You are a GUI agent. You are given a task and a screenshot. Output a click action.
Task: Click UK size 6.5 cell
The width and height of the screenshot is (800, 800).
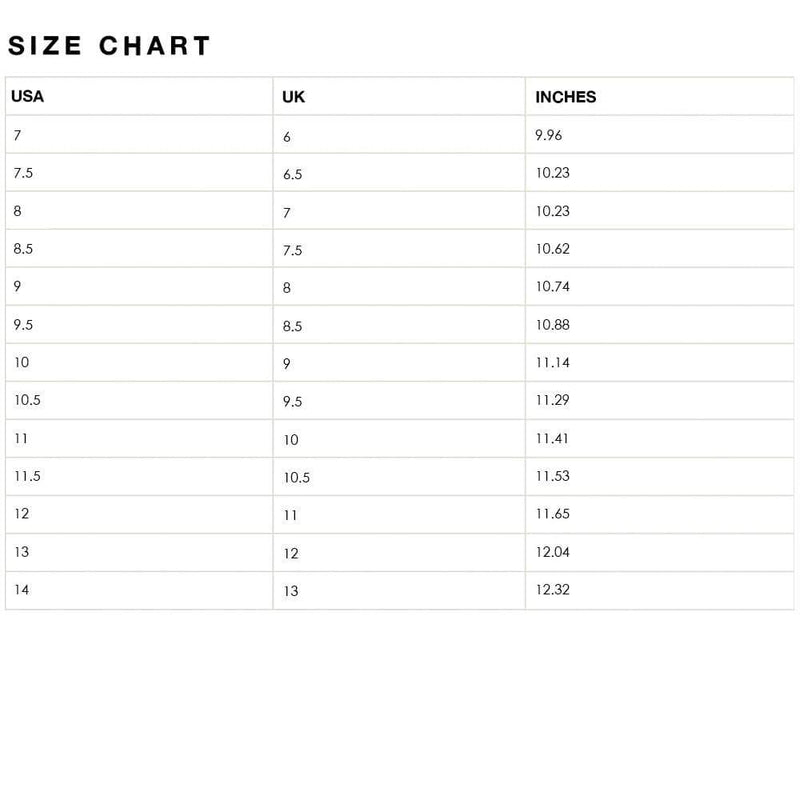click(x=292, y=174)
